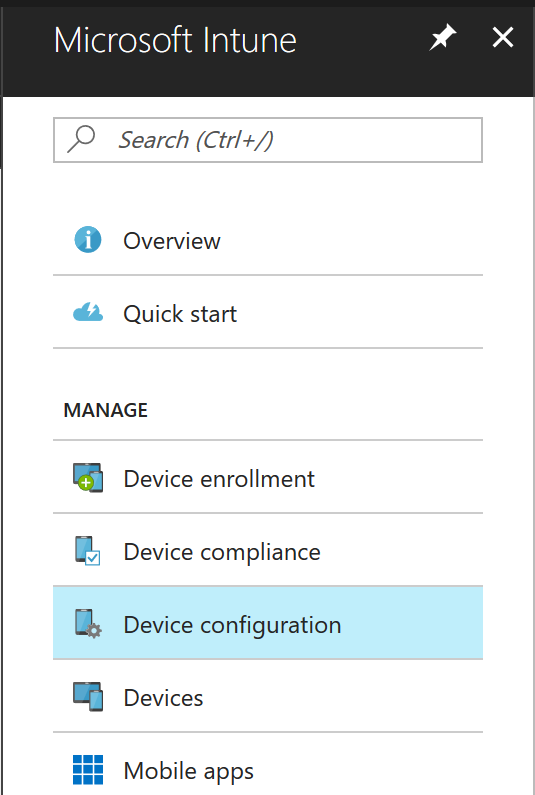
Task: Select the highlighted Device configuration item
Action: (268, 623)
